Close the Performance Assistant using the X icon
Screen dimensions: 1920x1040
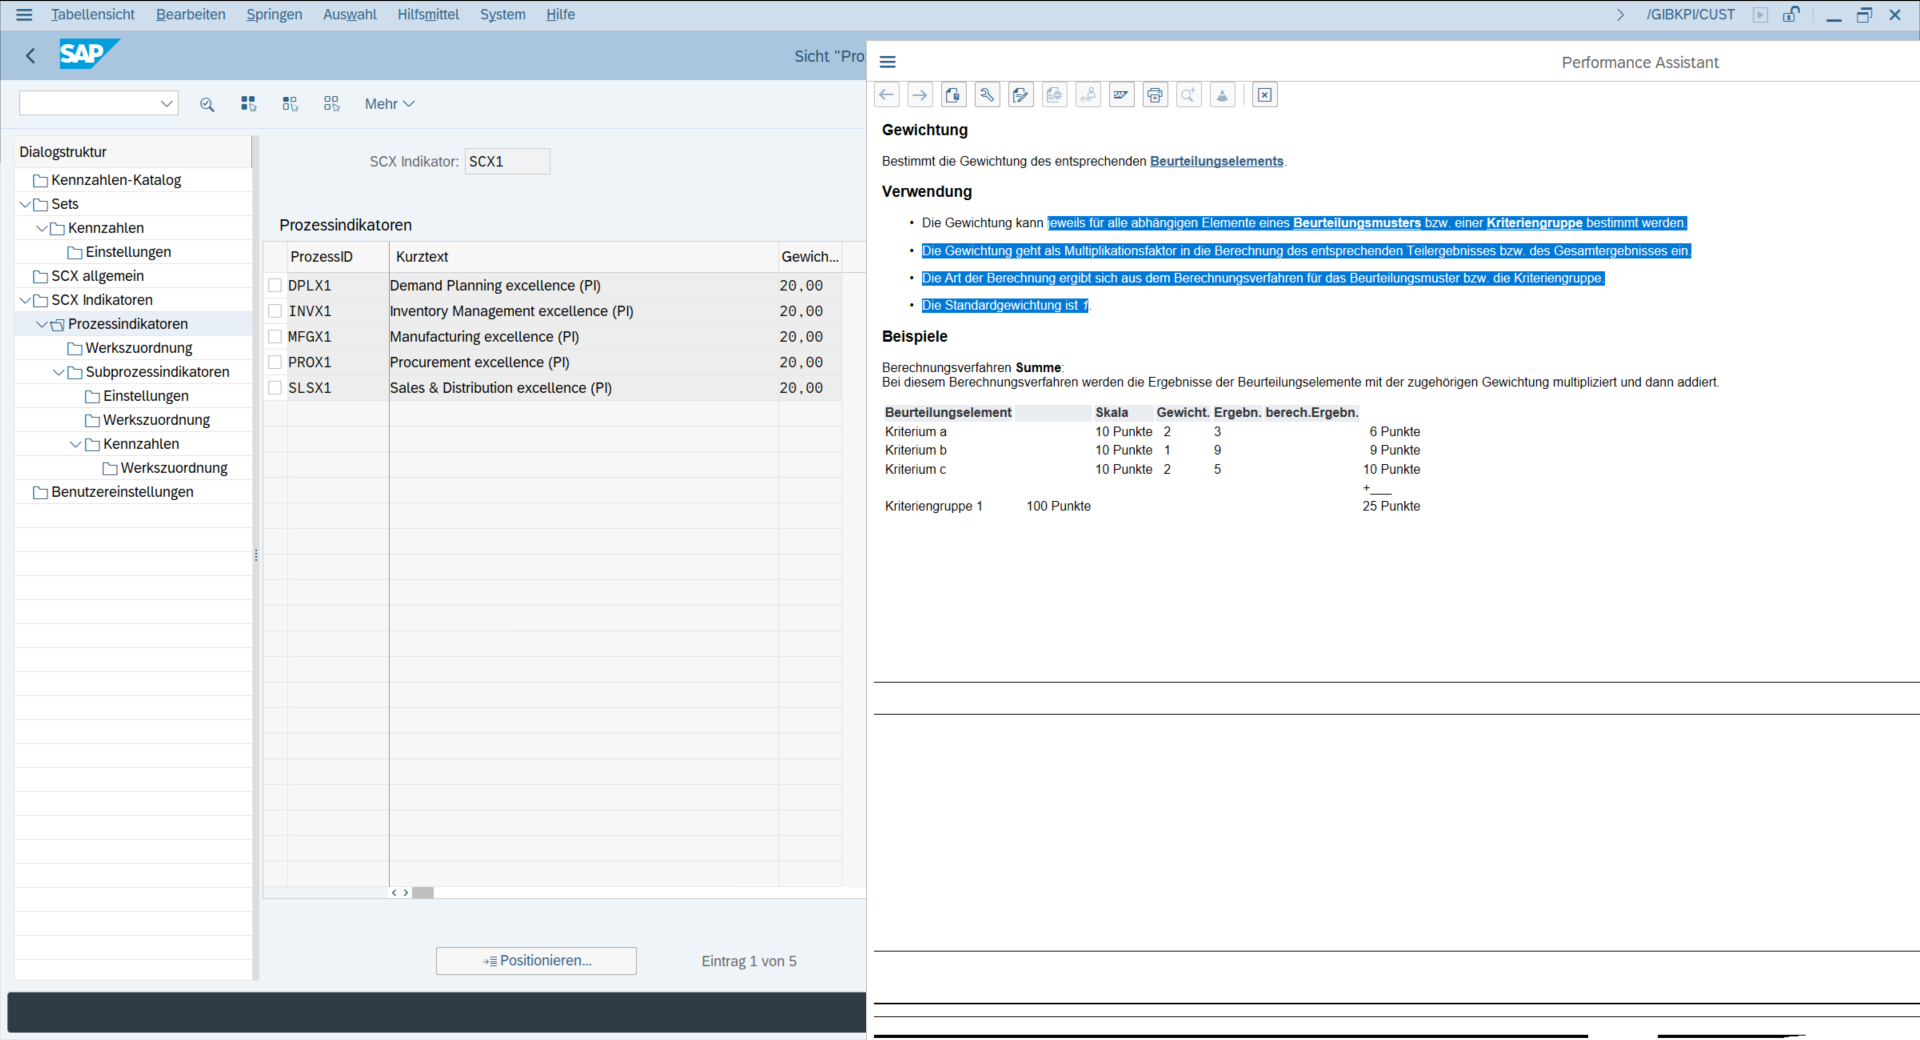click(1265, 95)
